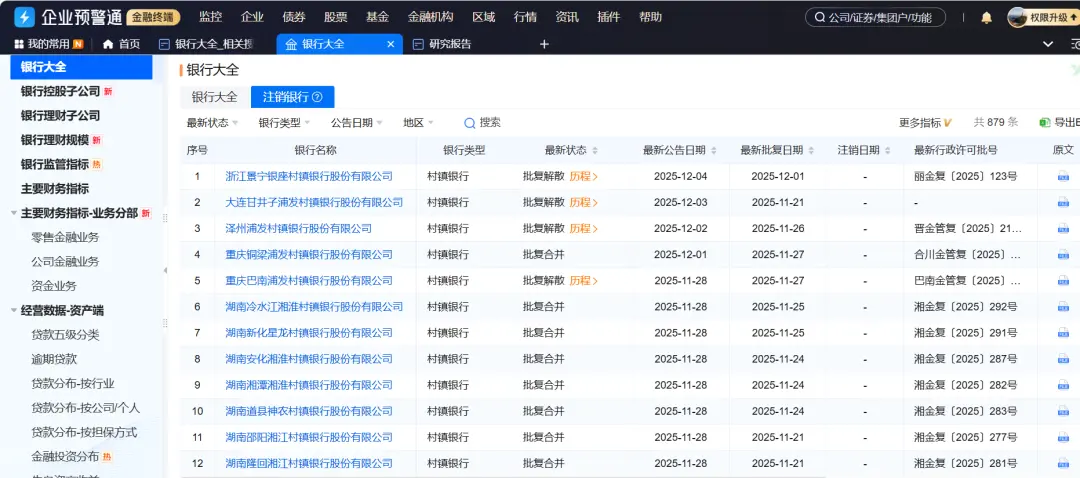
Task: Open 浙江景宁银座村镇银行 link
Action: pos(308,176)
